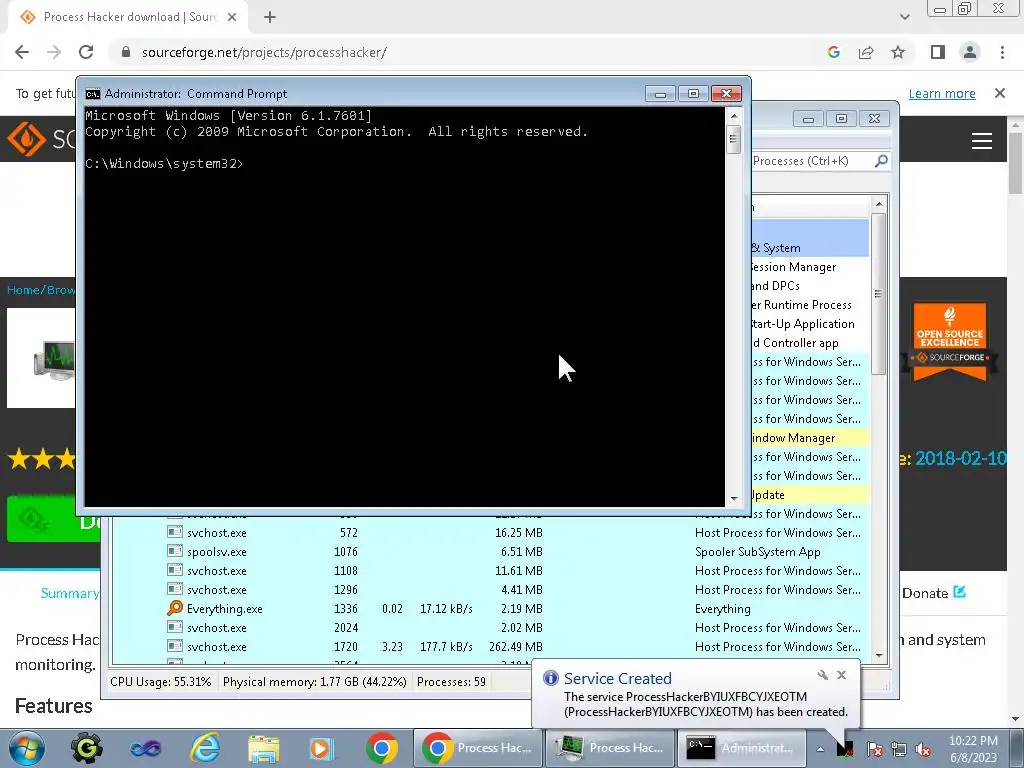1024x768 pixels.
Task: Open the Summary tab on SourceForge
Action: pyautogui.click(x=70, y=593)
